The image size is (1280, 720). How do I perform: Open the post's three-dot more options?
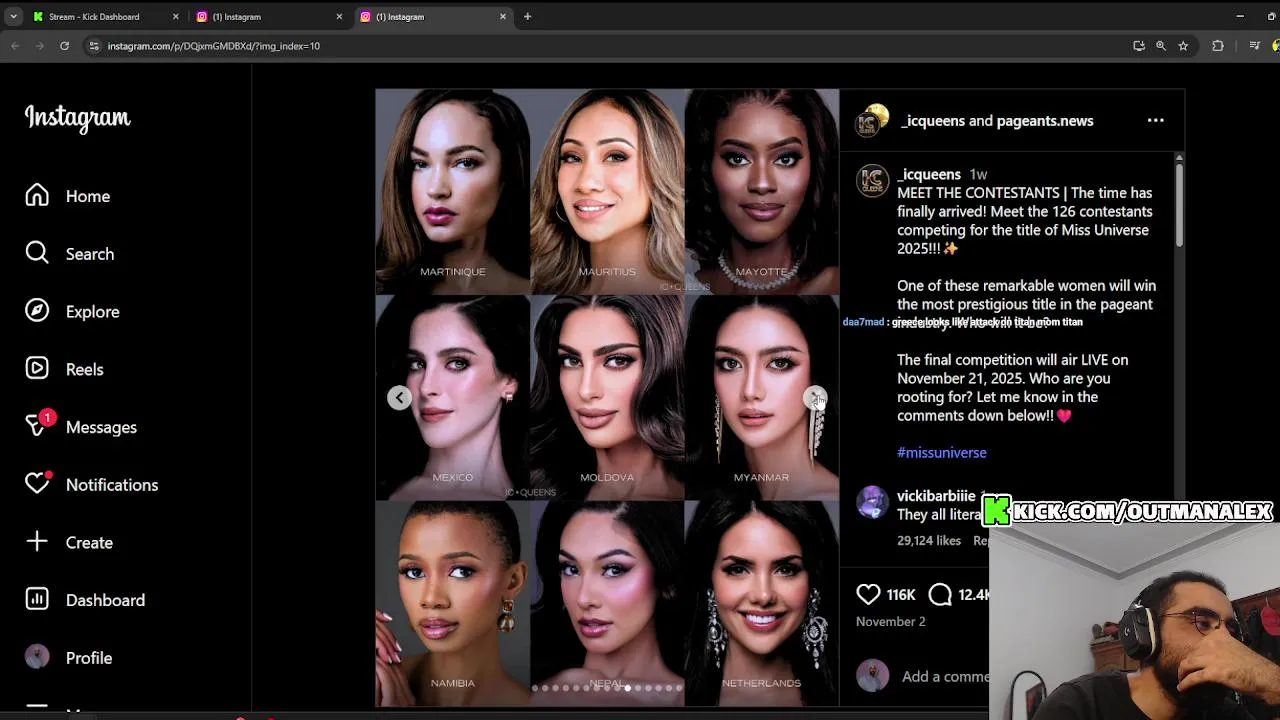click(x=1155, y=120)
